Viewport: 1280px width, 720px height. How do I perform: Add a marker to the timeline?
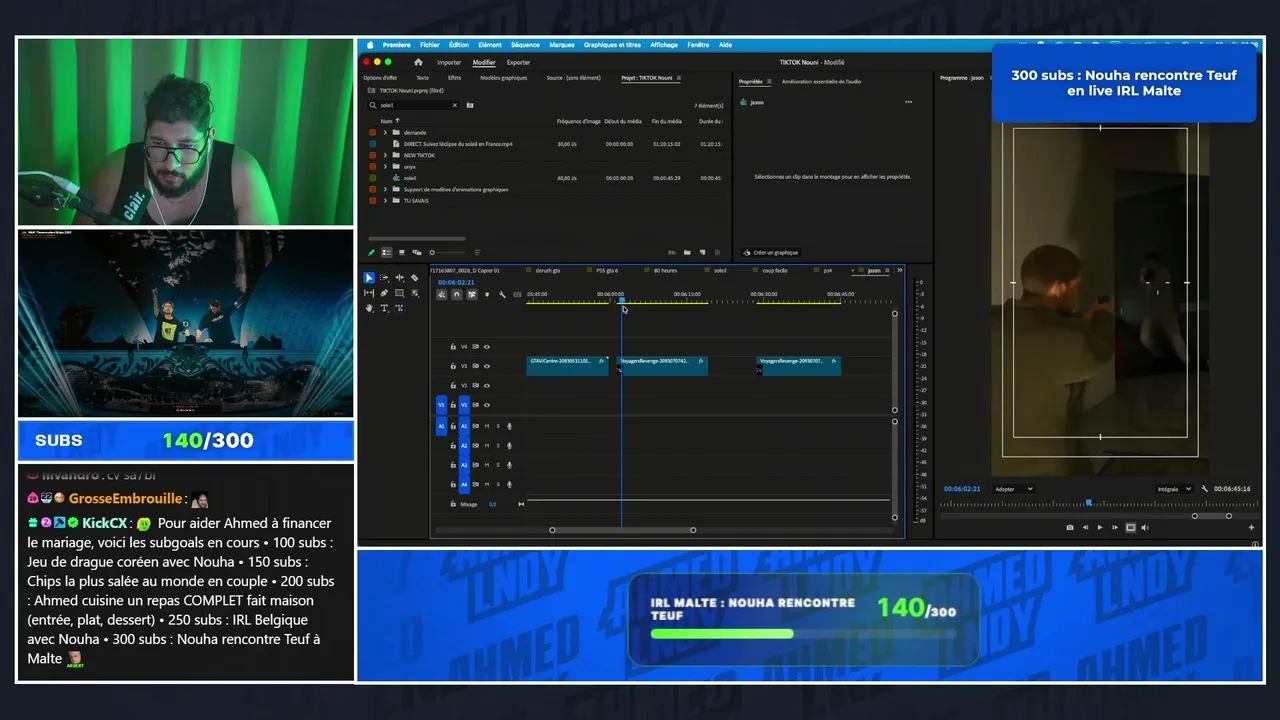coord(487,294)
